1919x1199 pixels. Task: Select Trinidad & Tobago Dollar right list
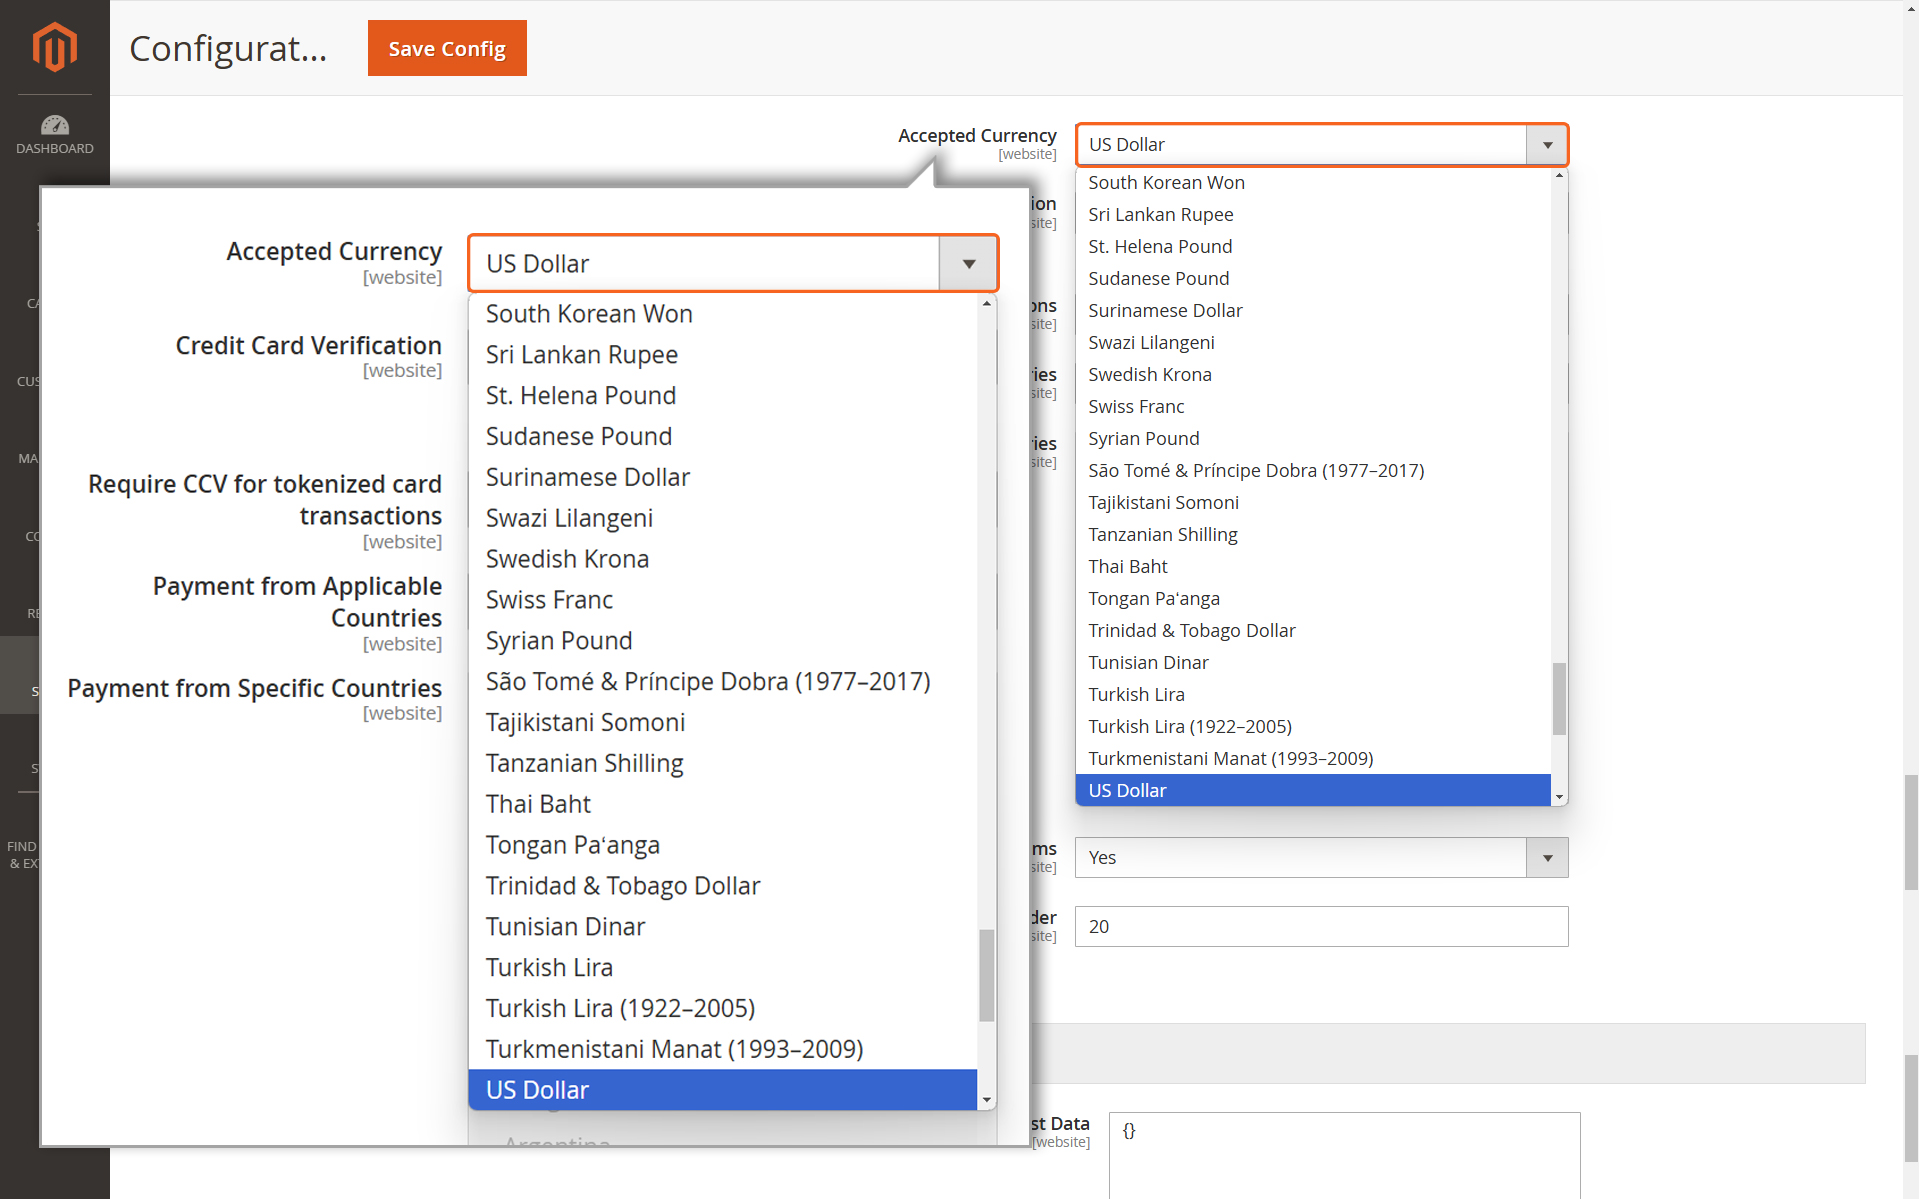(1313, 630)
